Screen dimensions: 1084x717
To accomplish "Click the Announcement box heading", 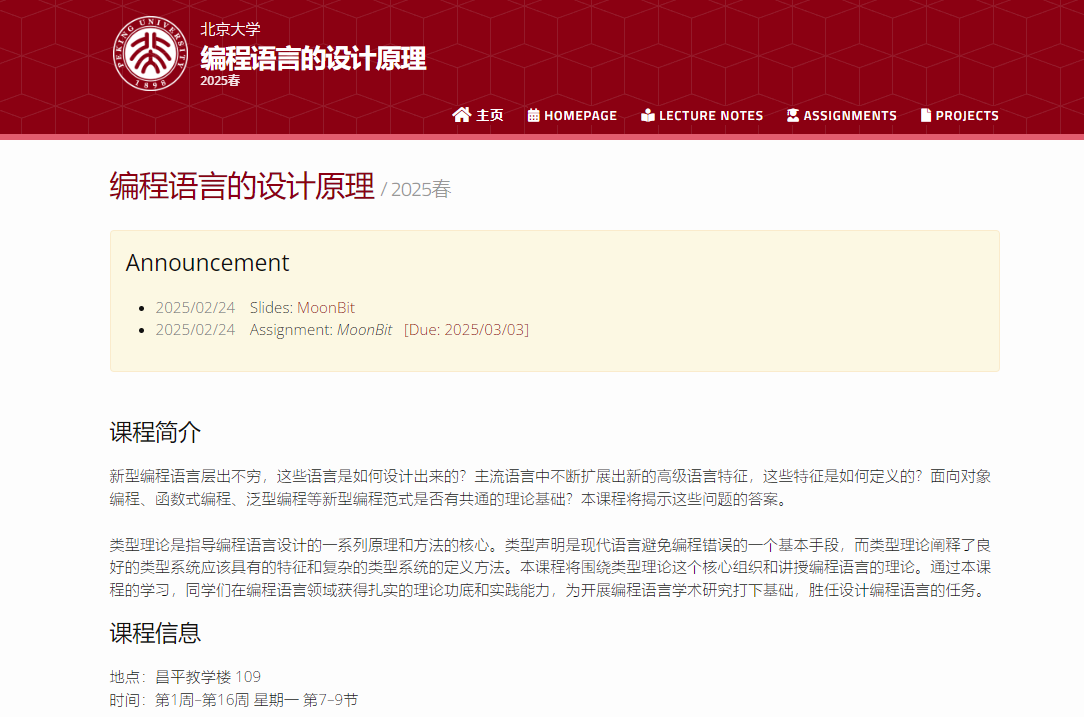I will click(207, 262).
